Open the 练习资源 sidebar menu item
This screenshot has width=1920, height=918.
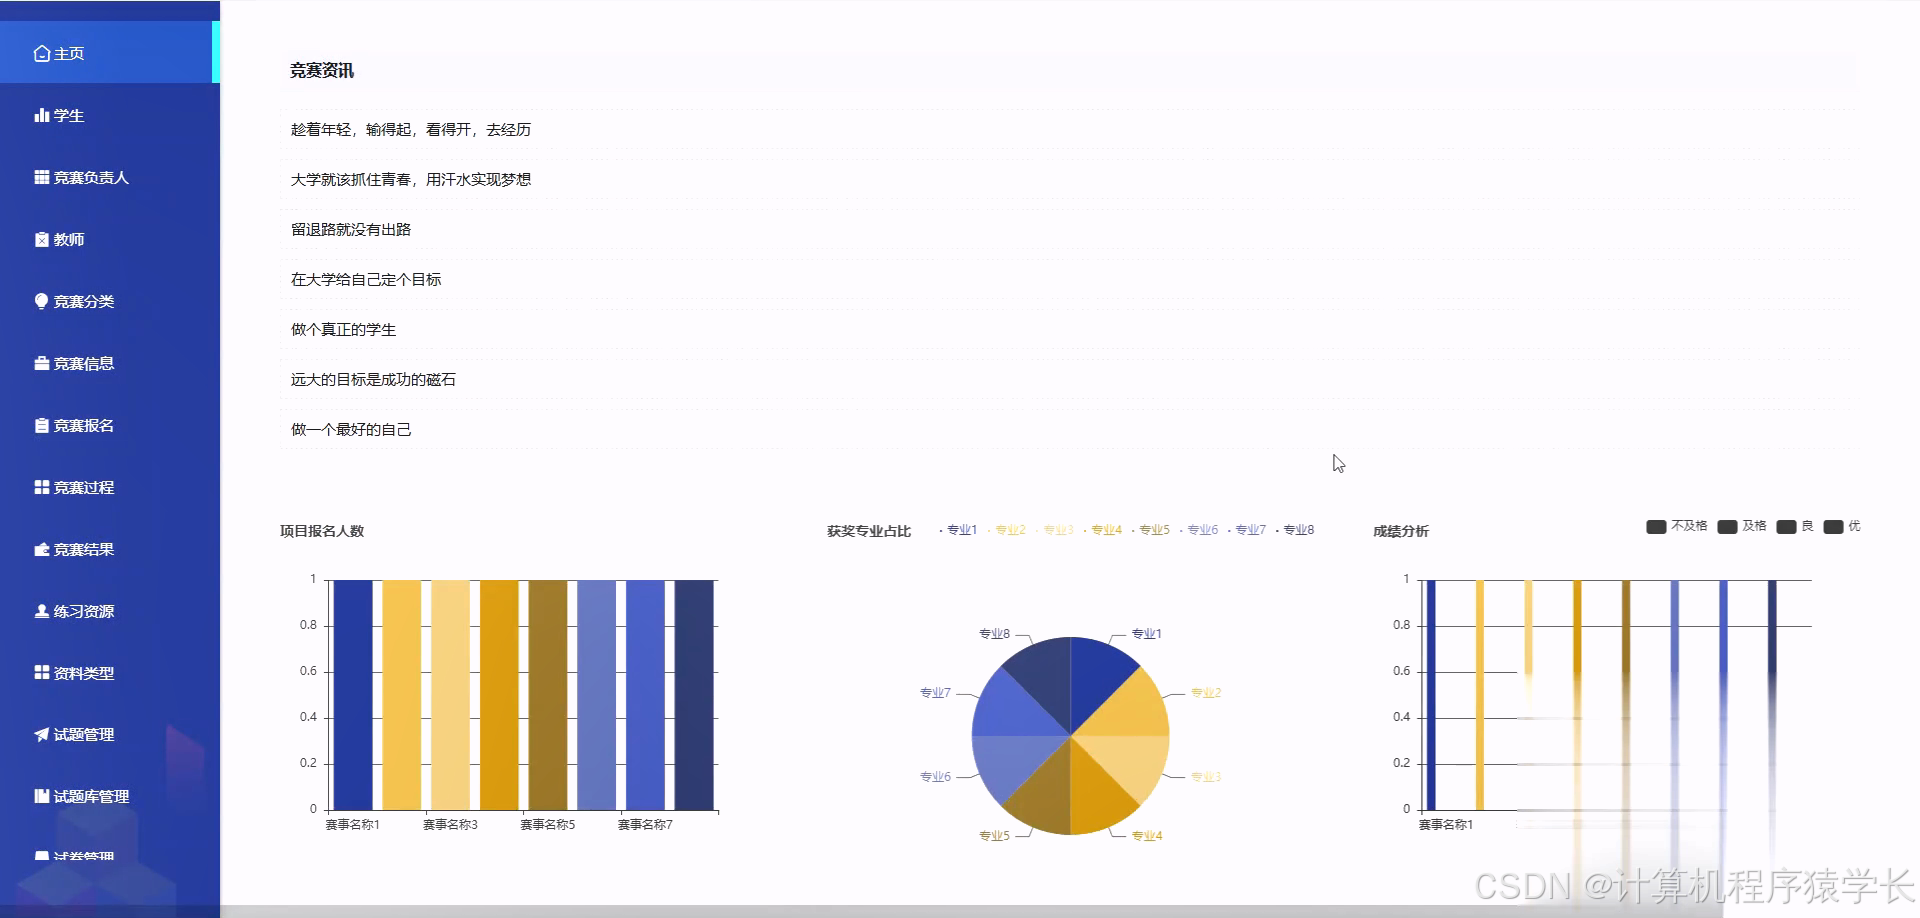point(110,611)
